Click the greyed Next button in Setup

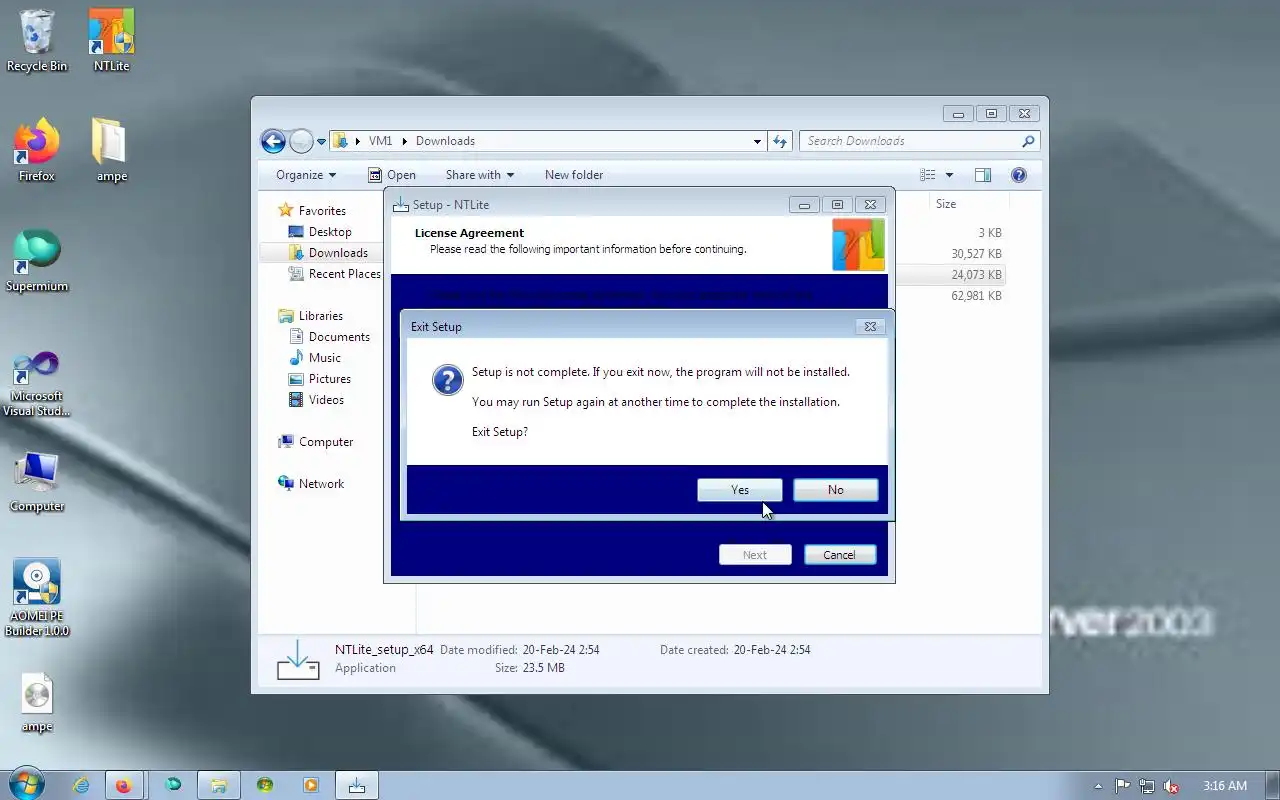coord(755,555)
